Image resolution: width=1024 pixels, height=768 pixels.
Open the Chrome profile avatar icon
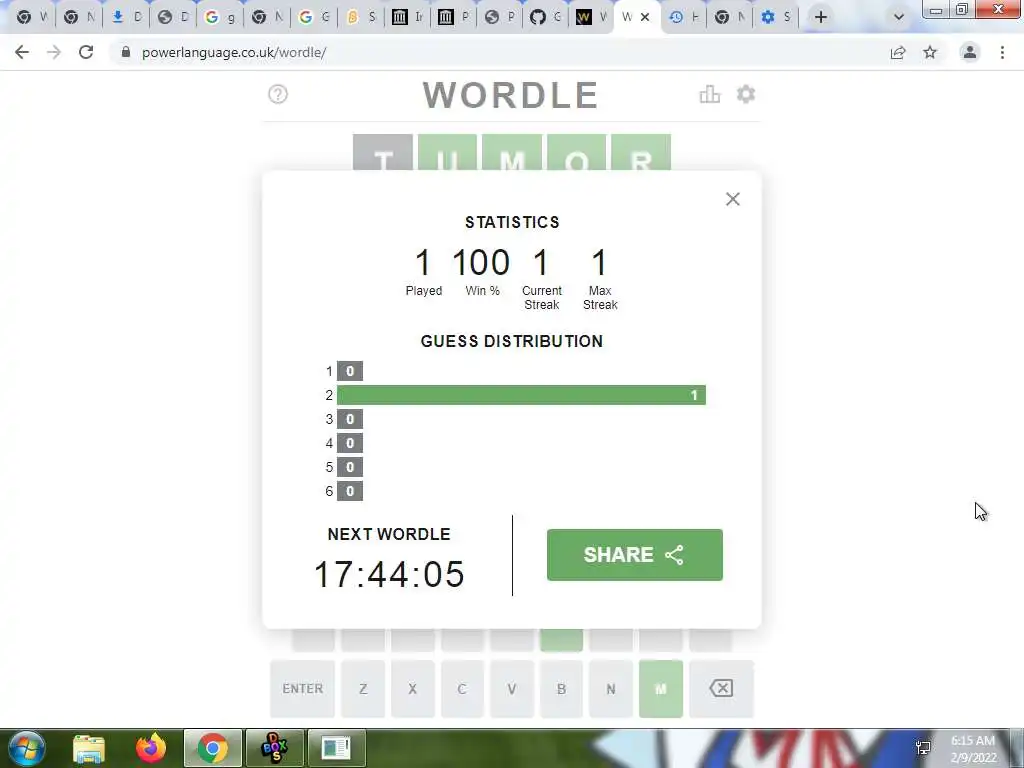pos(970,52)
